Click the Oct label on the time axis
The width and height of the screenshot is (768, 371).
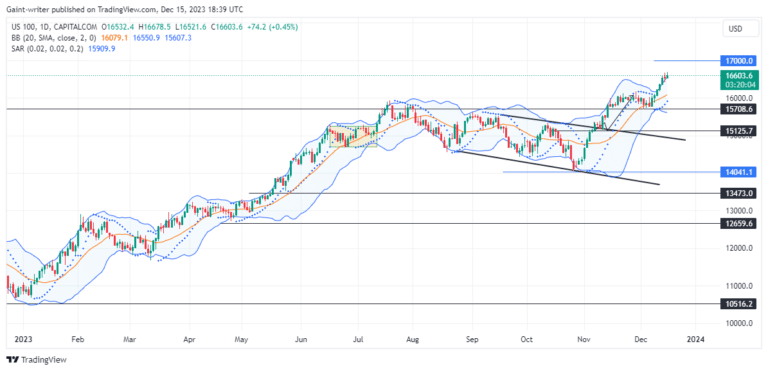pos(527,339)
